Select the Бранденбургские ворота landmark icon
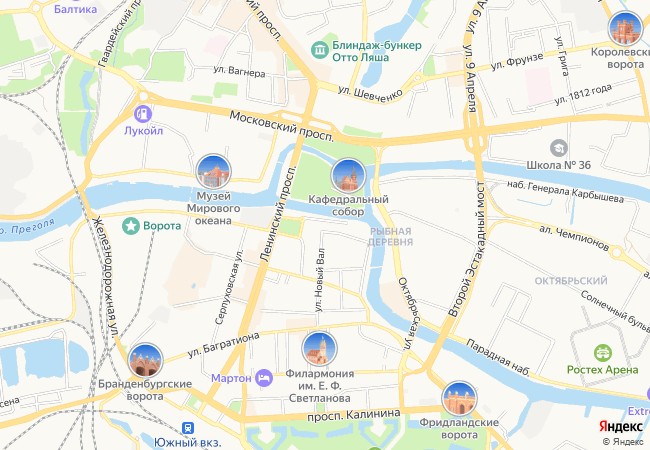Image resolution: width=650 pixels, height=450 pixels. point(146,360)
